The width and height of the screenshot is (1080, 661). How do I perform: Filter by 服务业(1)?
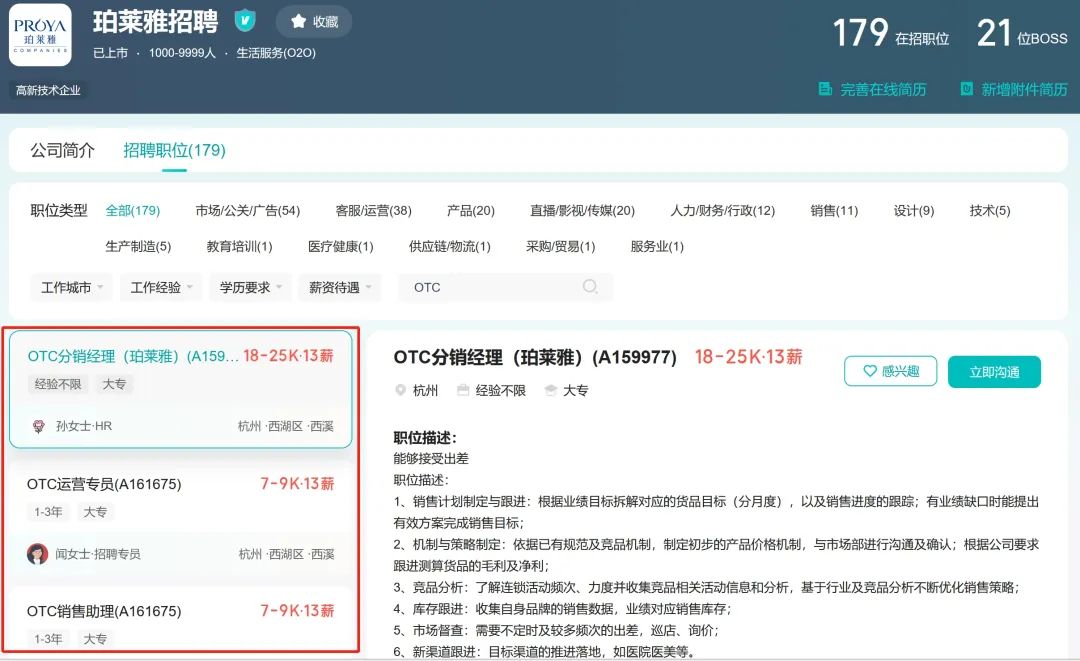(656, 246)
